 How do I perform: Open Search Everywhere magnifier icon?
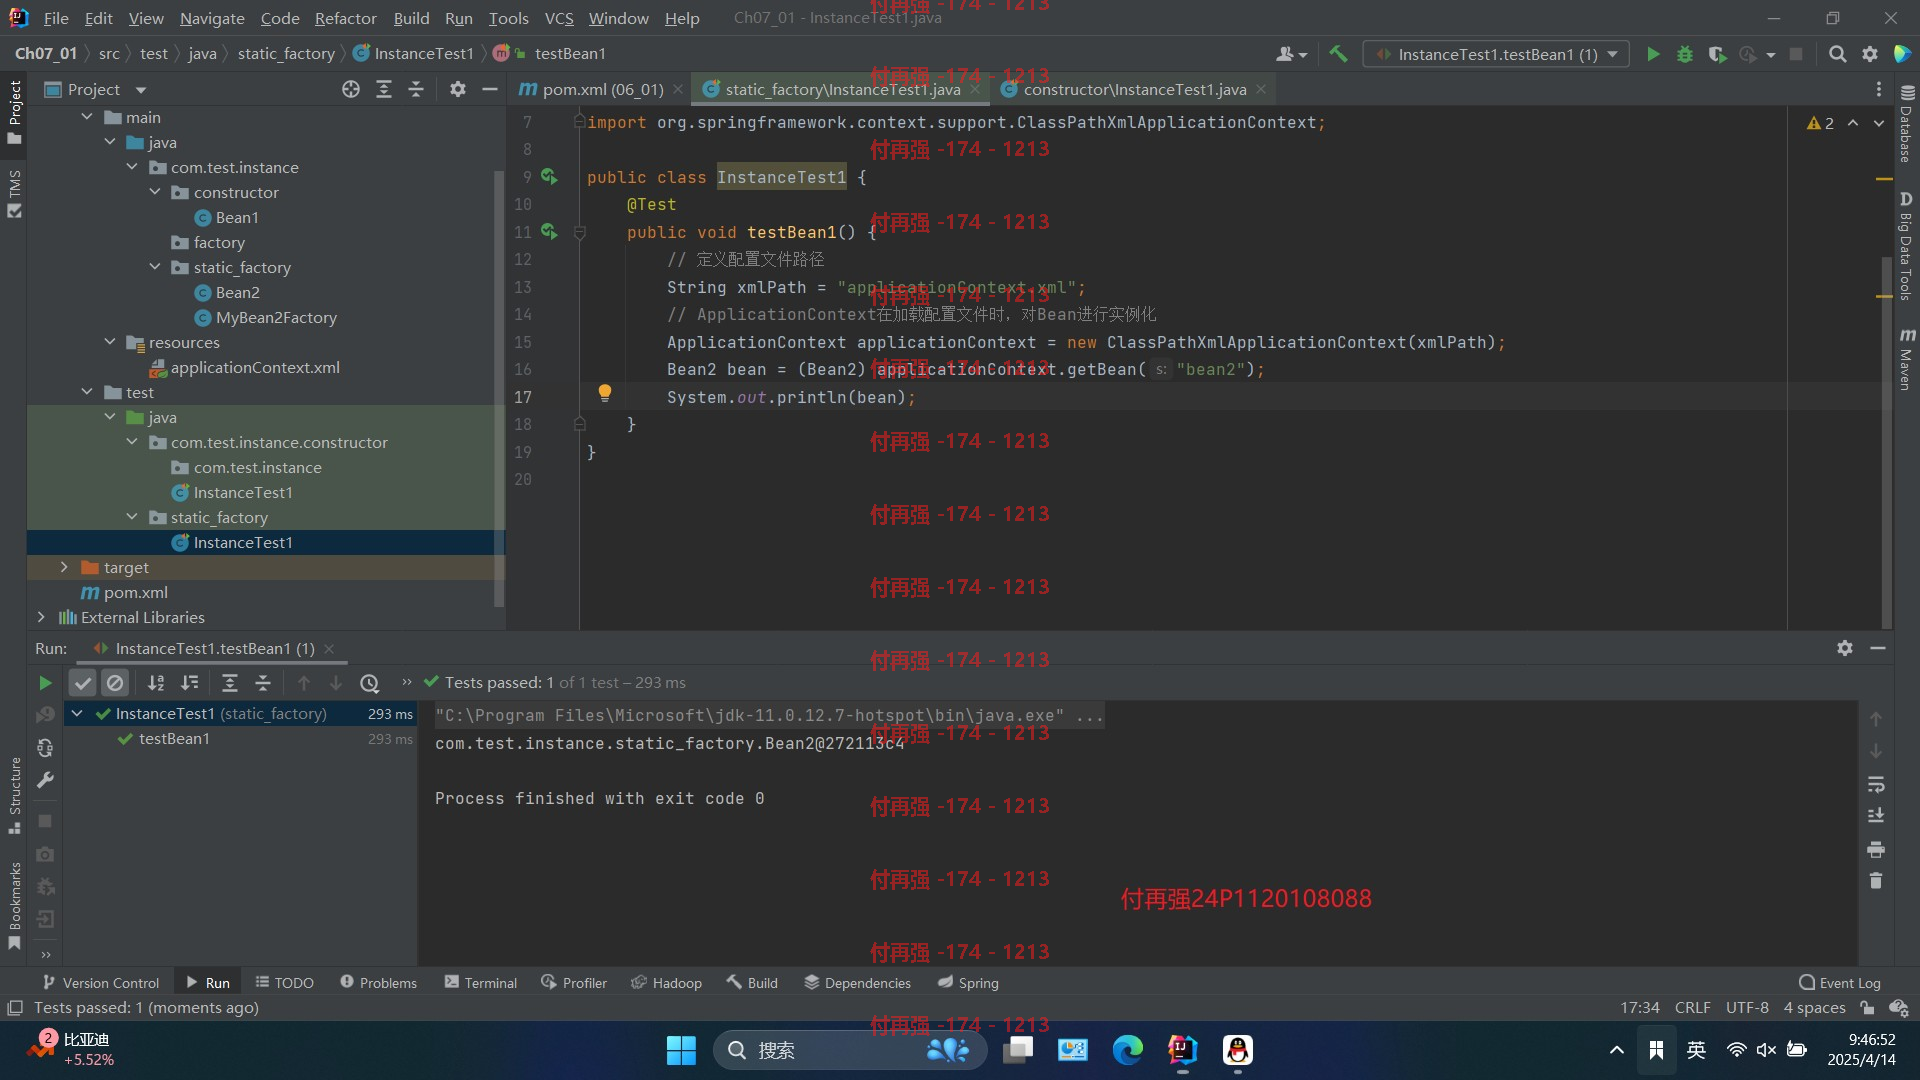click(x=1838, y=54)
